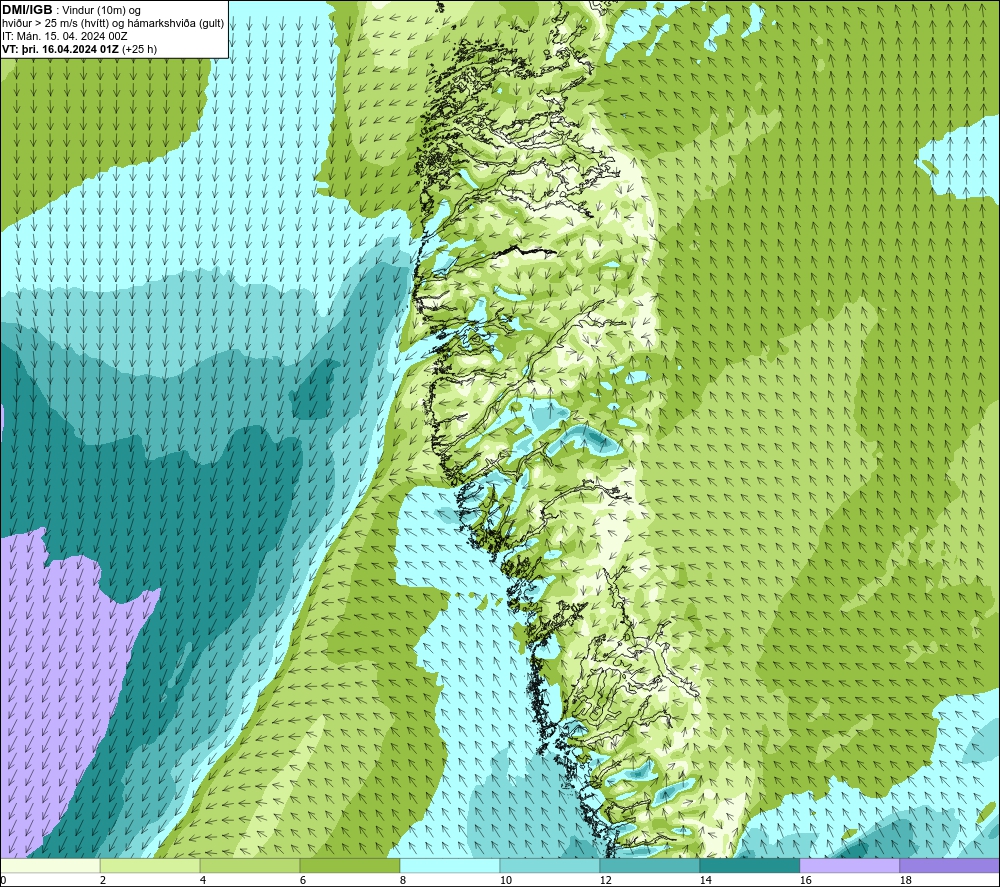Click the 16–18 m/s light purple swatch
This screenshot has width=1000, height=887.
pyautogui.click(x=849, y=865)
